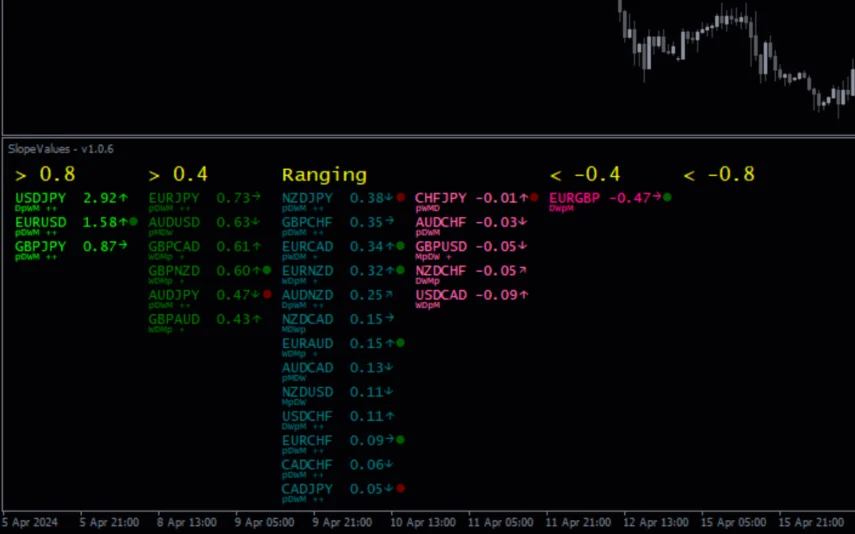This screenshot has height=534, width=855.
Task: Open the USDCAD pair entry
Action: (441, 295)
